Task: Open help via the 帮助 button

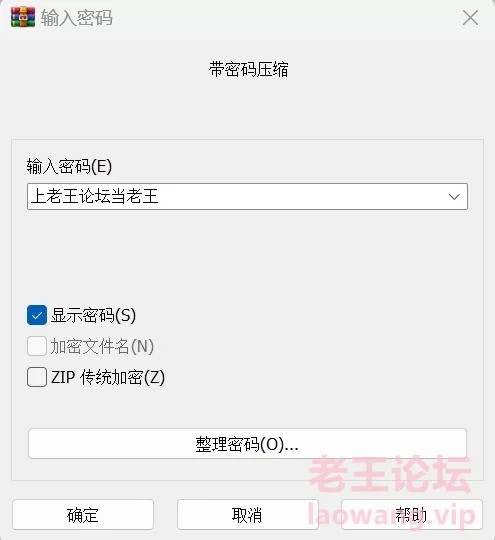Action: click(412, 515)
